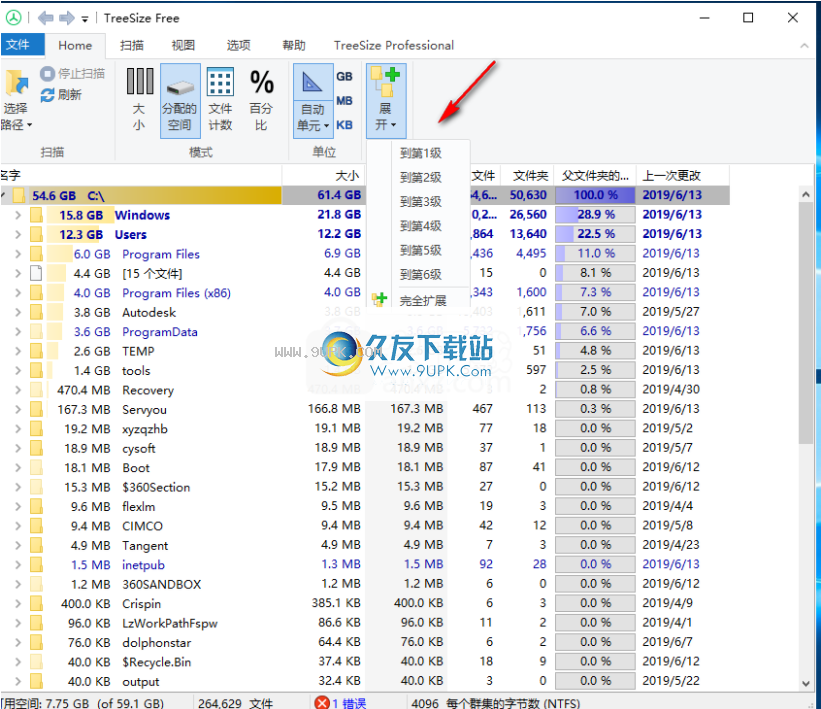821x709 pixels.
Task: Sort by the 名字 column header
Action: pos(140,175)
